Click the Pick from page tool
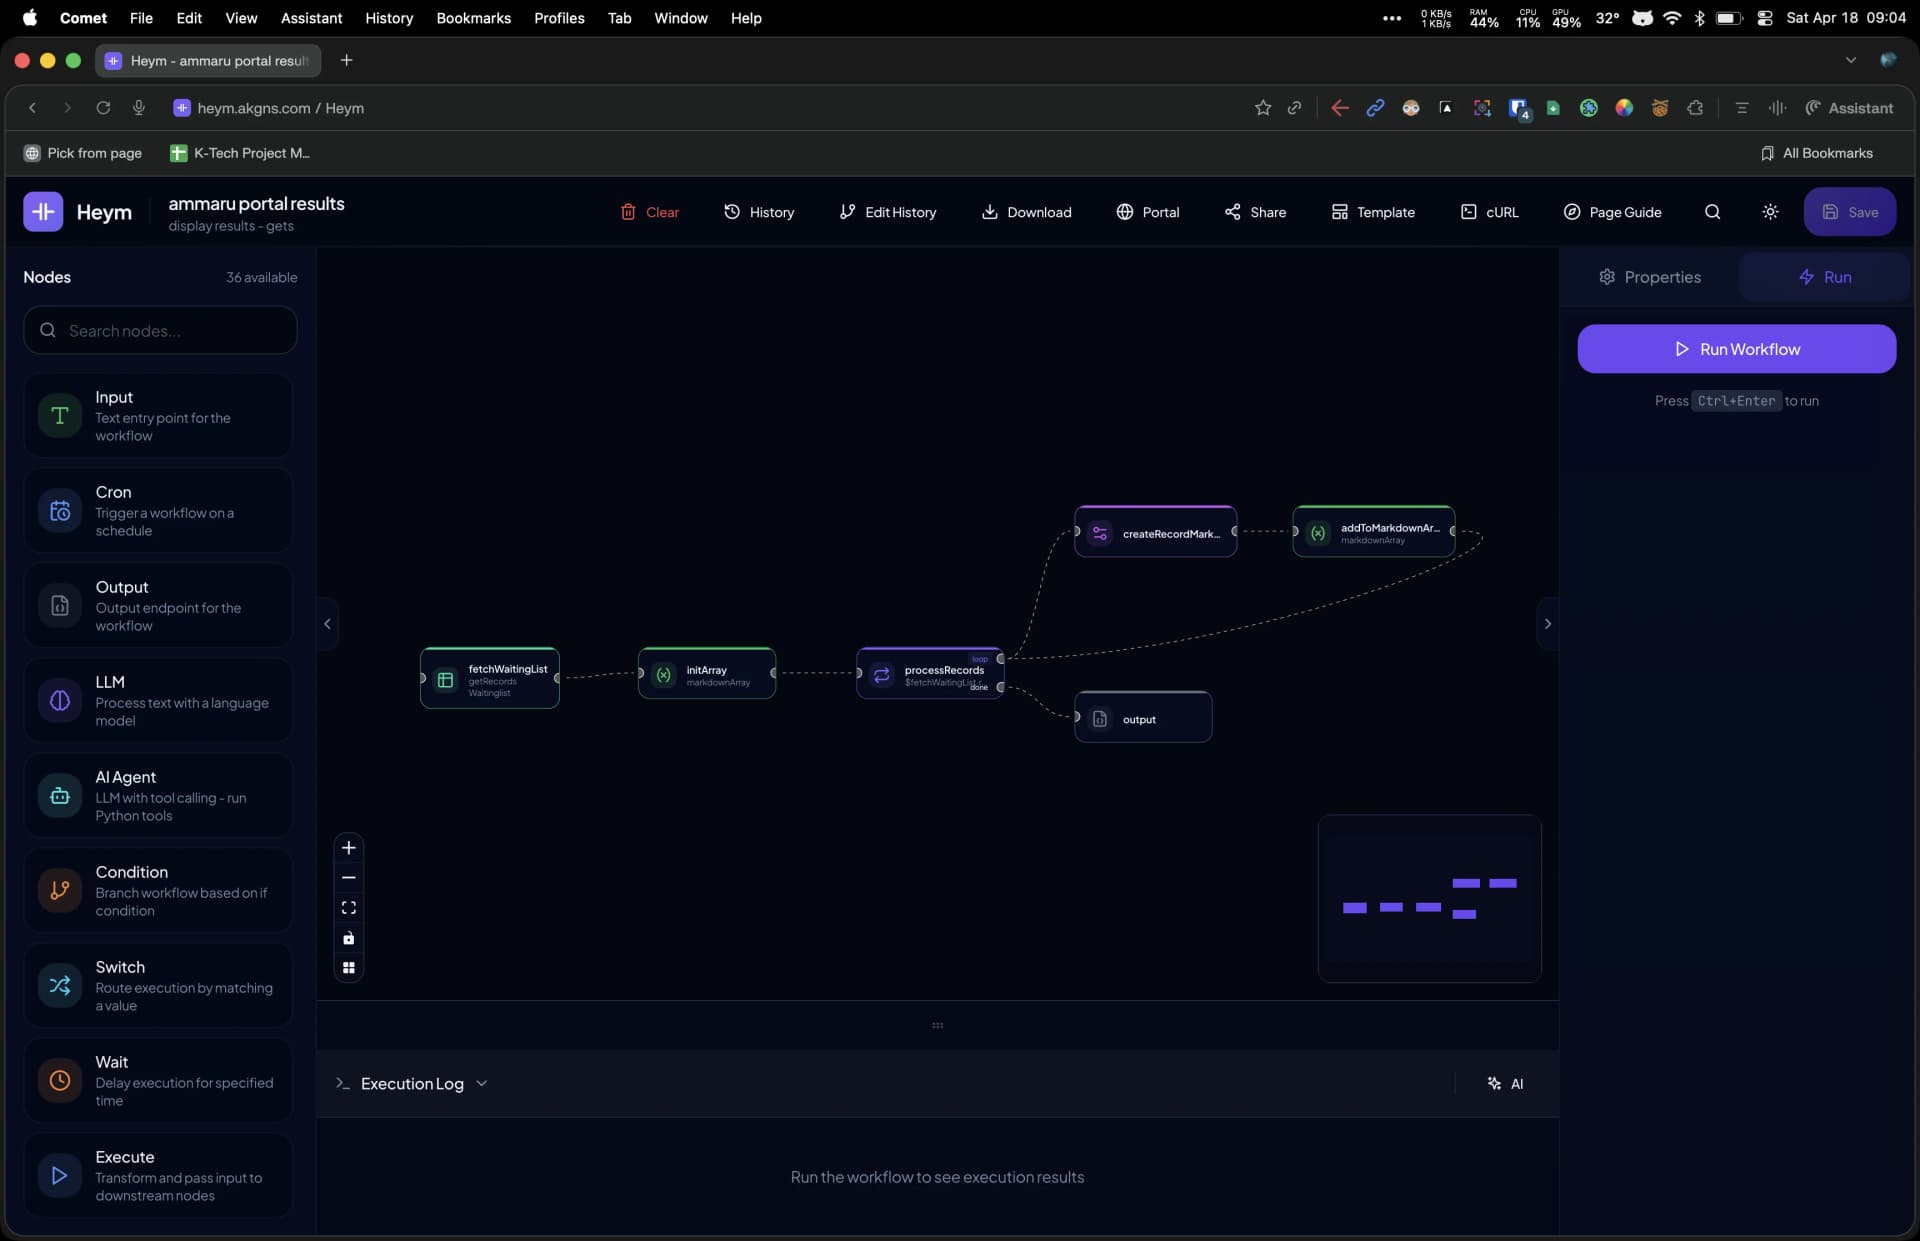 coord(83,153)
